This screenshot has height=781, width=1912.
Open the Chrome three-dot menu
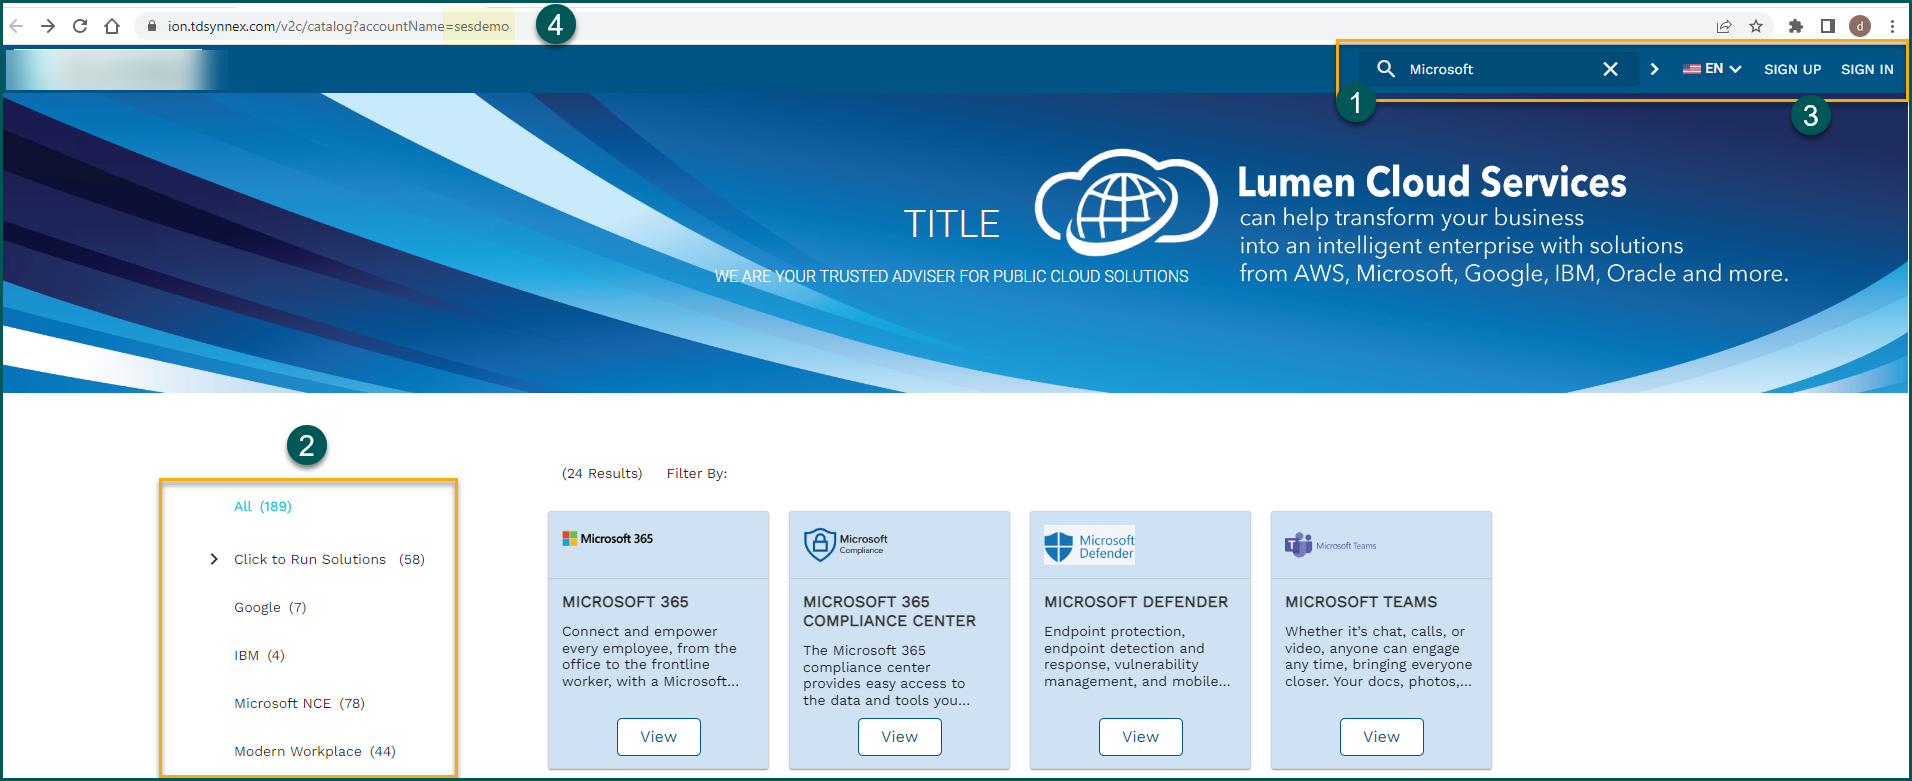point(1892,26)
